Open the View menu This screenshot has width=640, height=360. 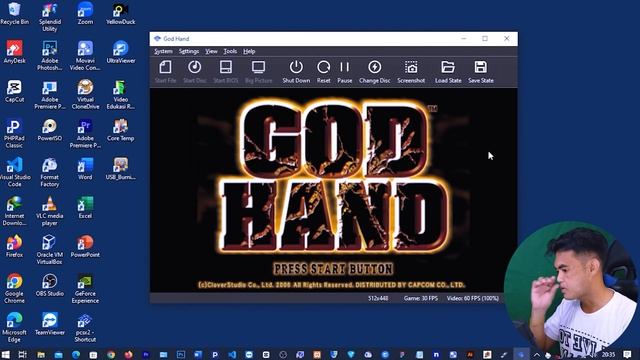(211, 51)
